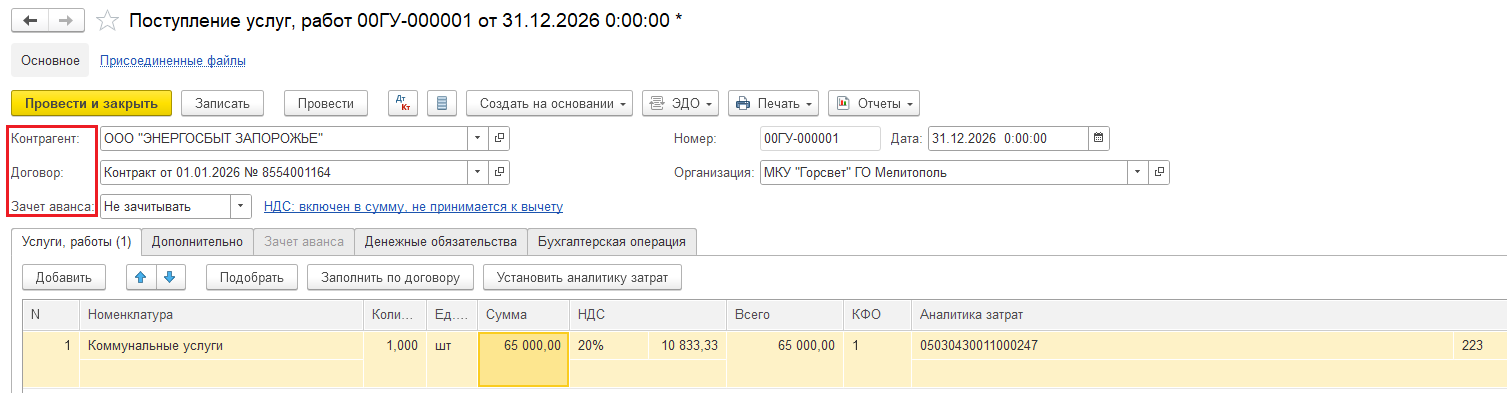The image size is (1507, 393).
Task: Open Договор record with open-form icon
Action: pyautogui.click(x=500, y=172)
